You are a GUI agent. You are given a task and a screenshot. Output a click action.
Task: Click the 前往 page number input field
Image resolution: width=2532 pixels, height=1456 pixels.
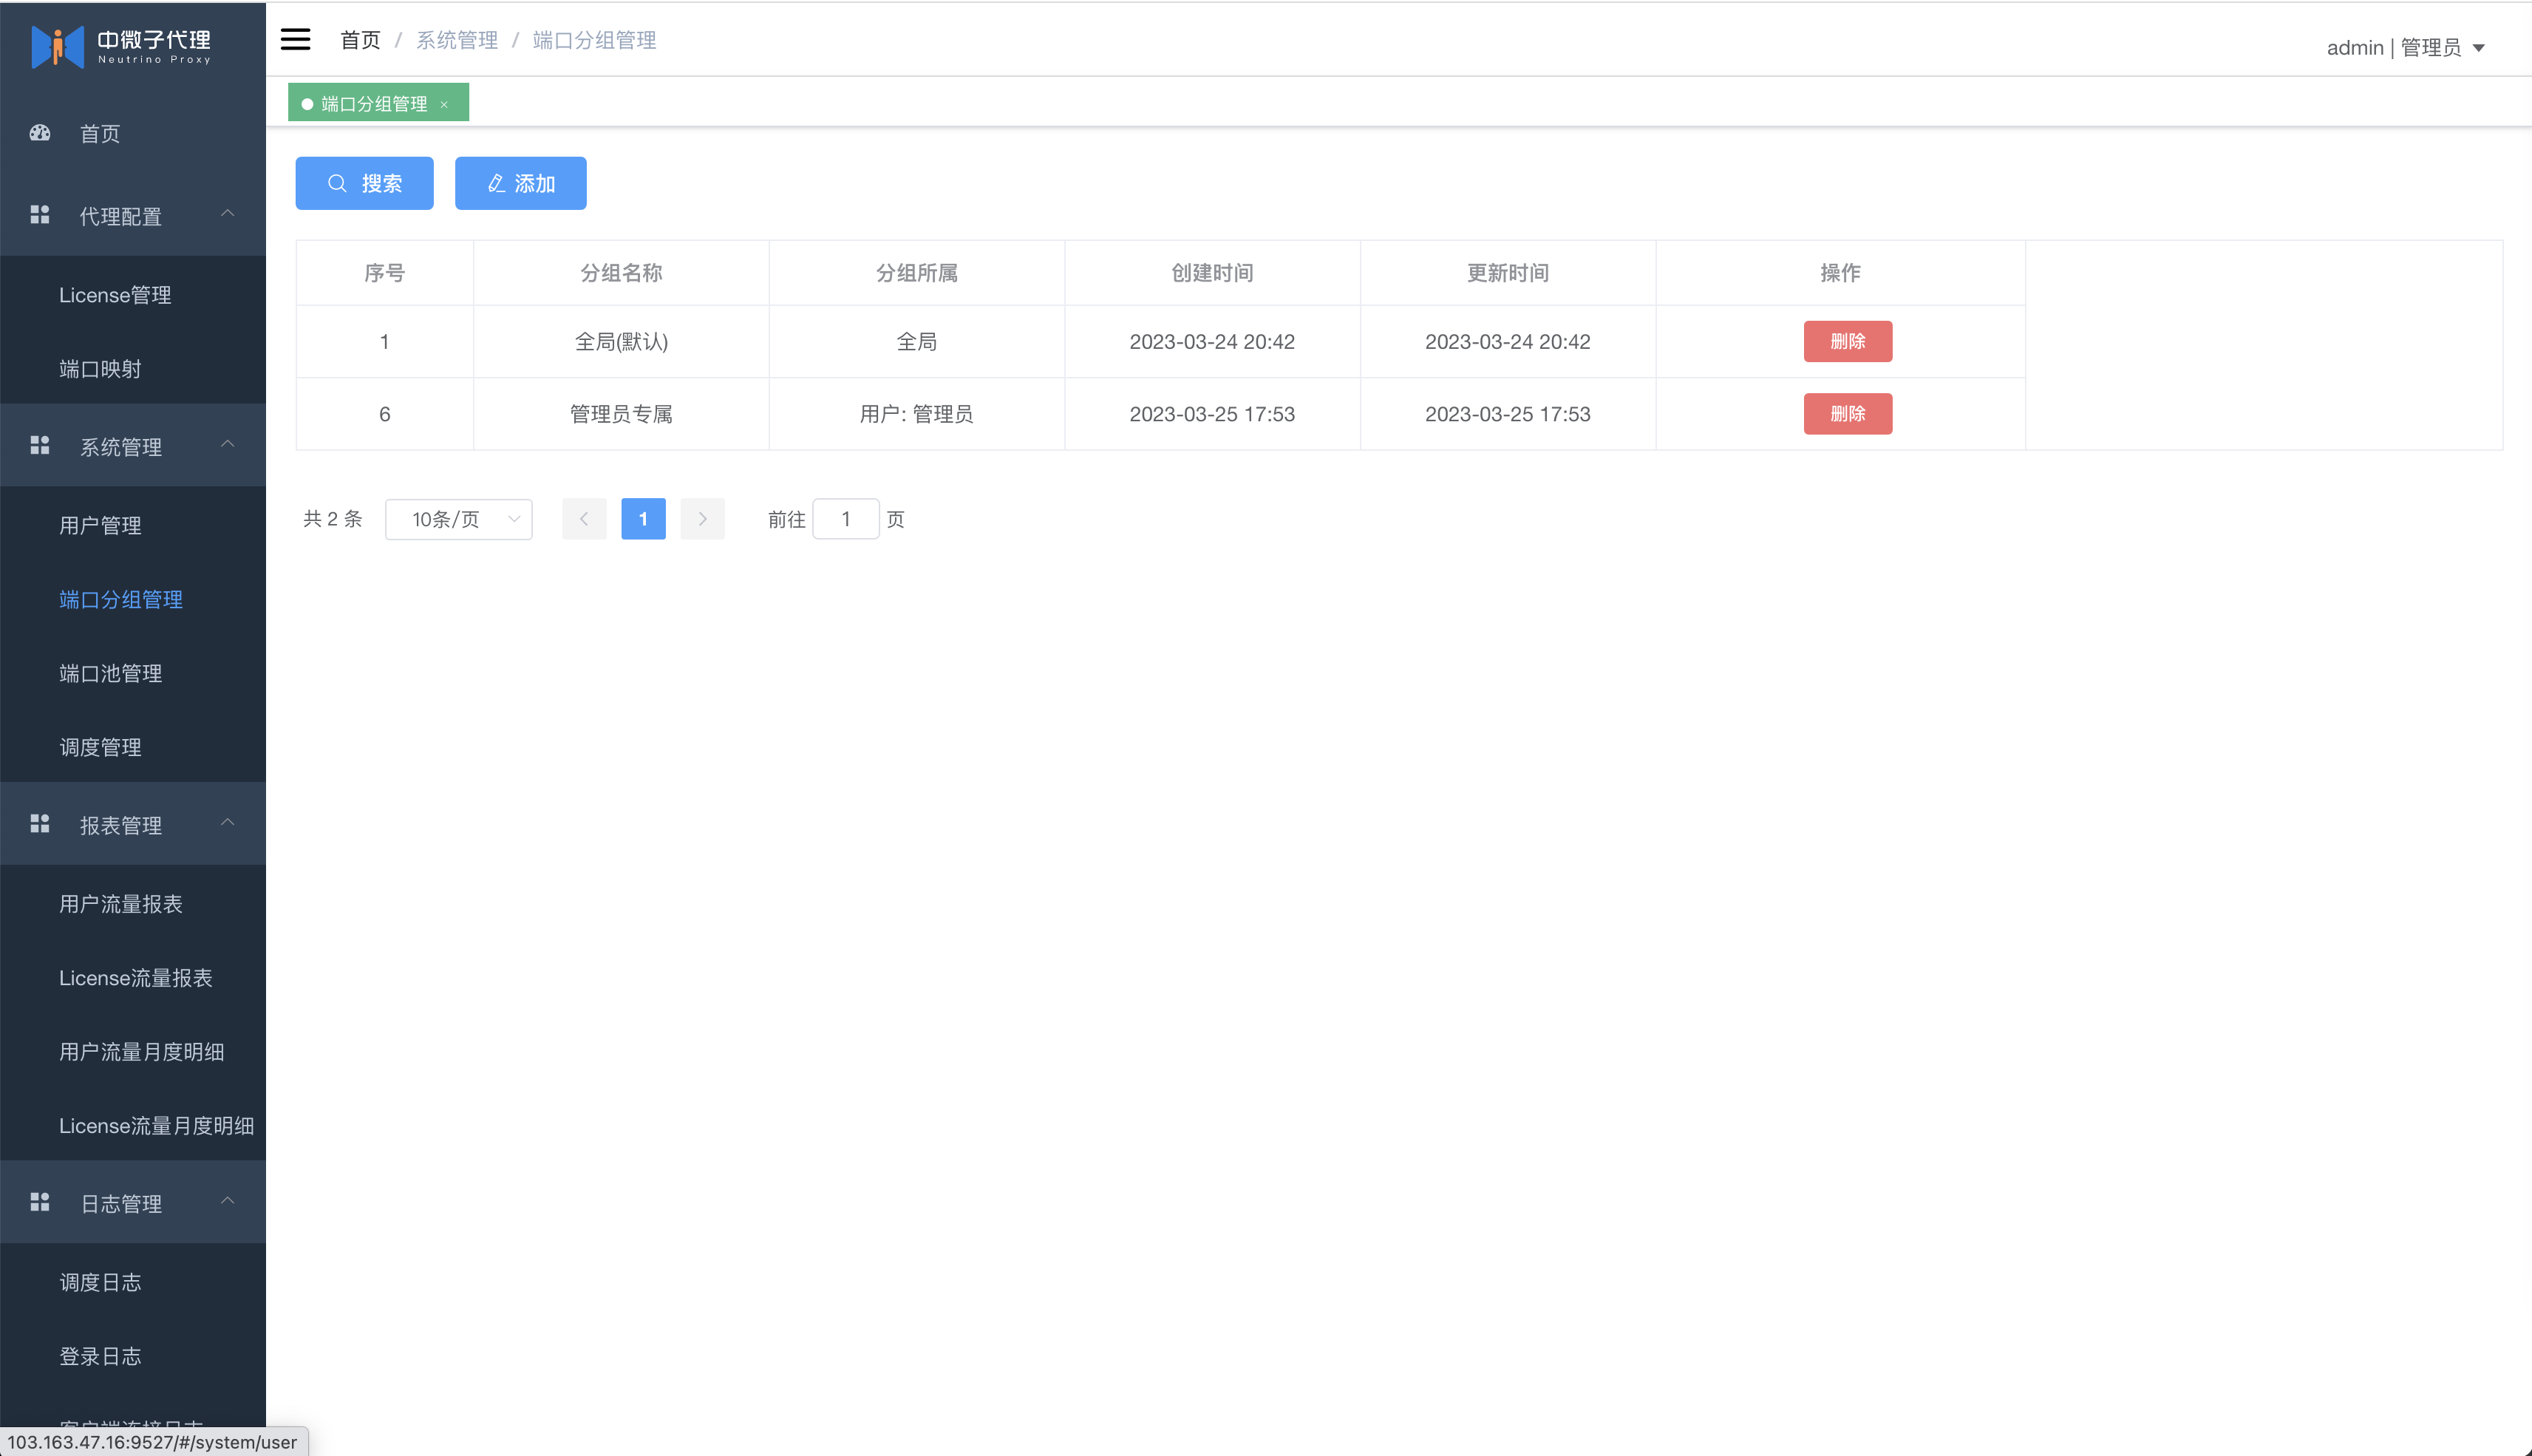[x=846, y=519]
